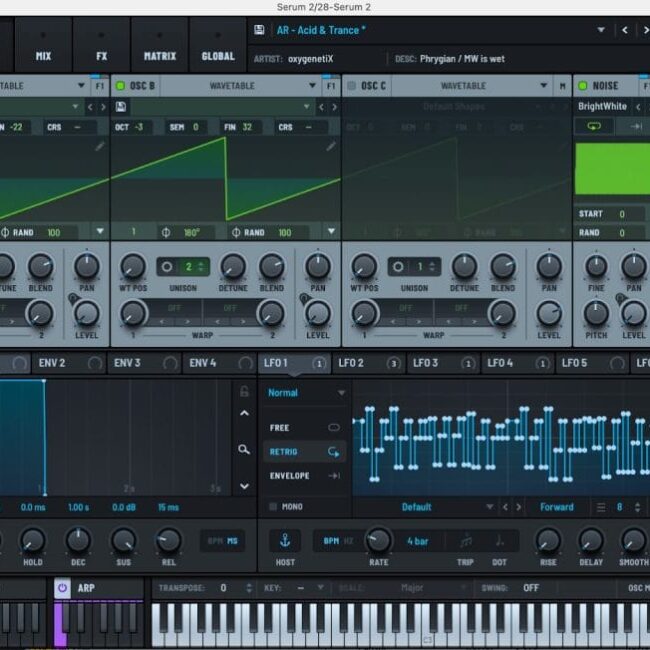Switch to the MATRIX tab
This screenshot has width=650, height=650.
tap(159, 56)
